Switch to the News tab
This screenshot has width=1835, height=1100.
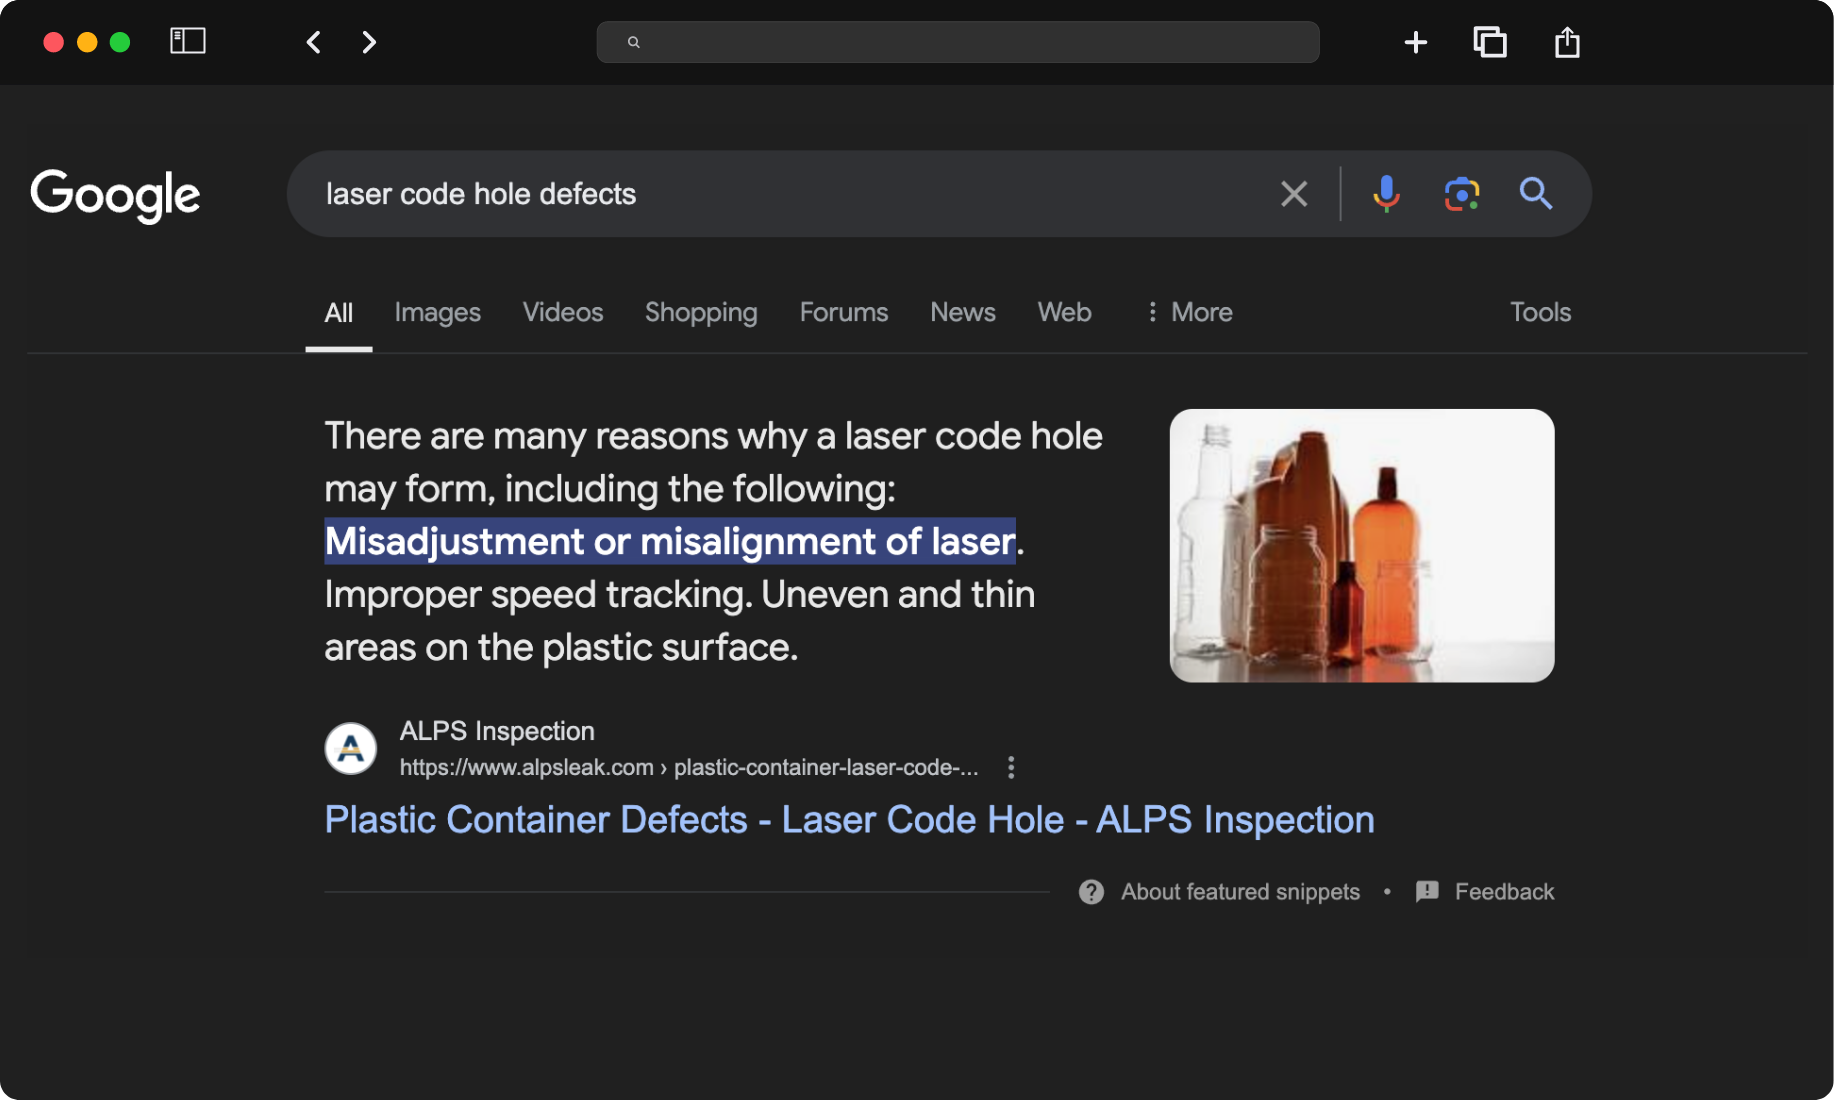coord(963,313)
